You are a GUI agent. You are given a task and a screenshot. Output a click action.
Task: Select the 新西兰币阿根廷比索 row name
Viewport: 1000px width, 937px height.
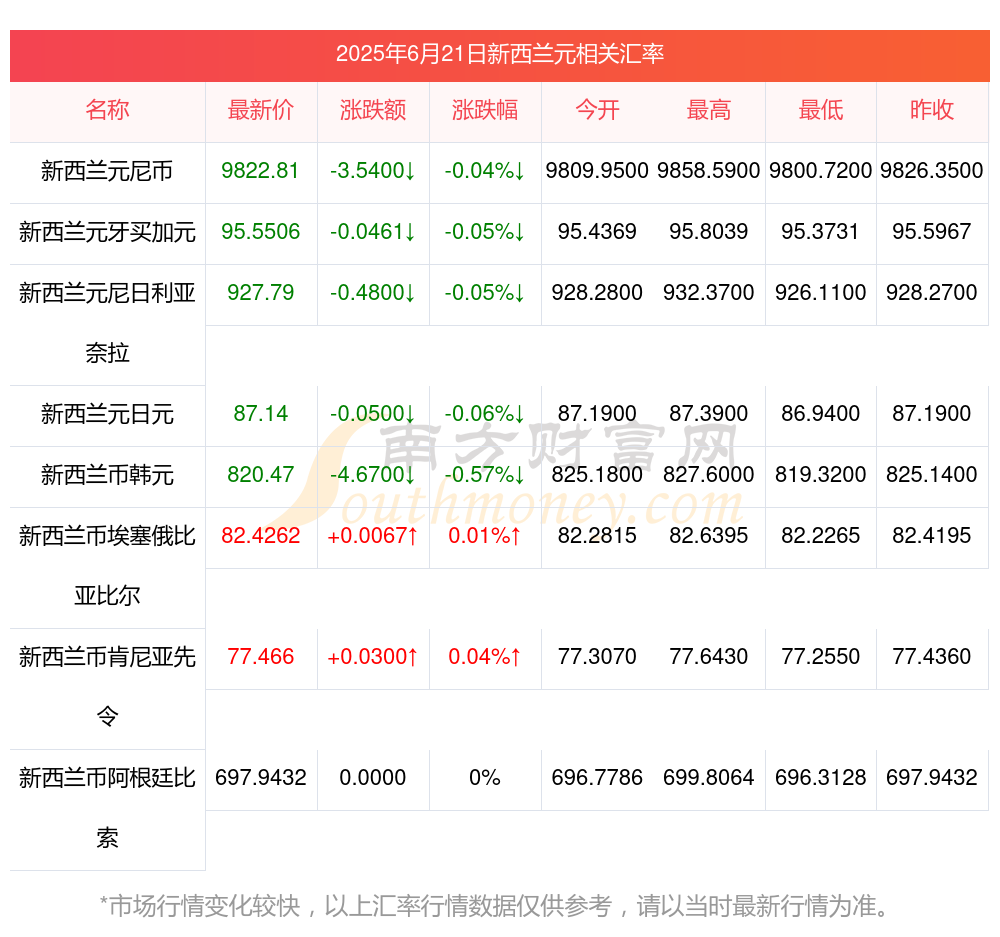(107, 808)
